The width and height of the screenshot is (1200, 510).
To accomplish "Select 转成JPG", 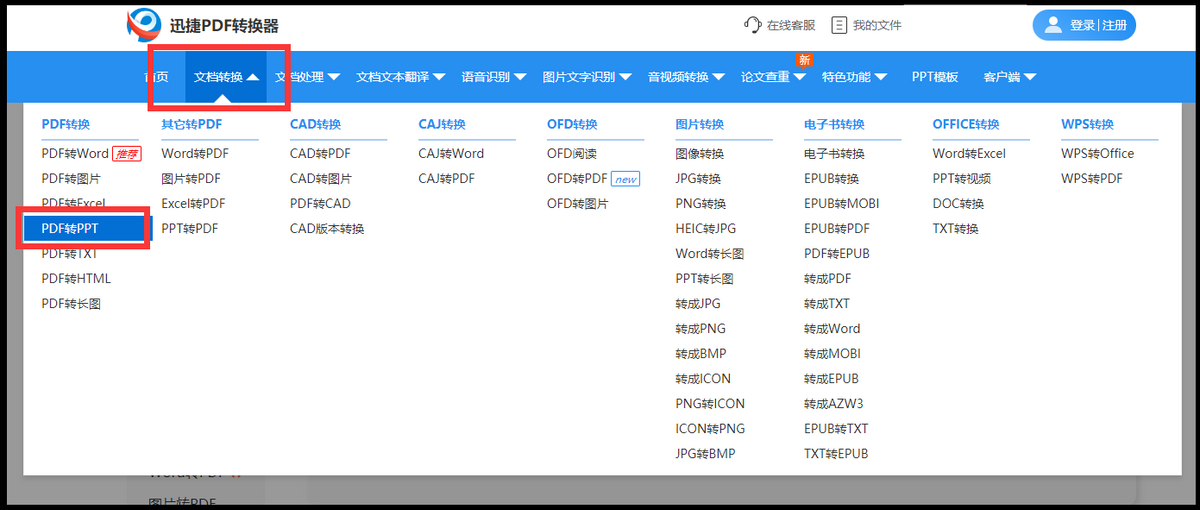I will point(698,304).
